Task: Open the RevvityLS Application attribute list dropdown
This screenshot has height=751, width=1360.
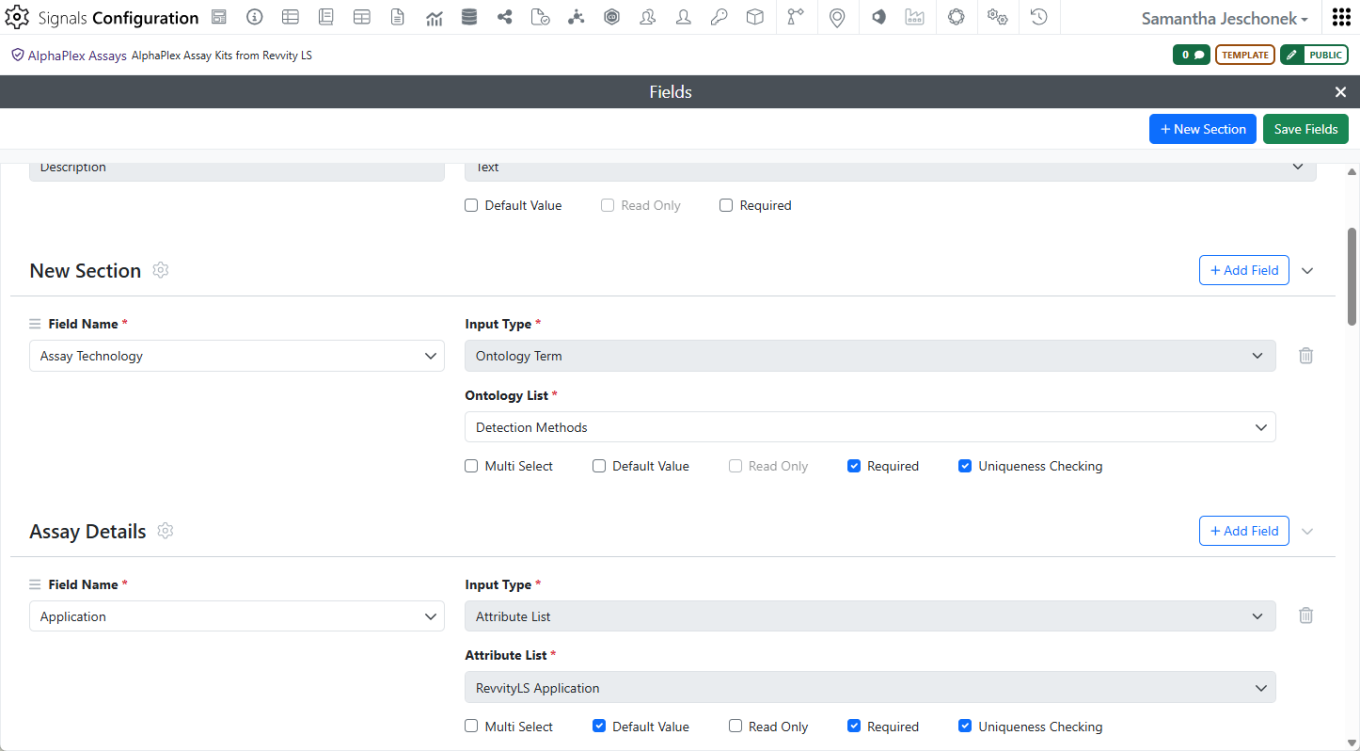Action: tap(870, 688)
